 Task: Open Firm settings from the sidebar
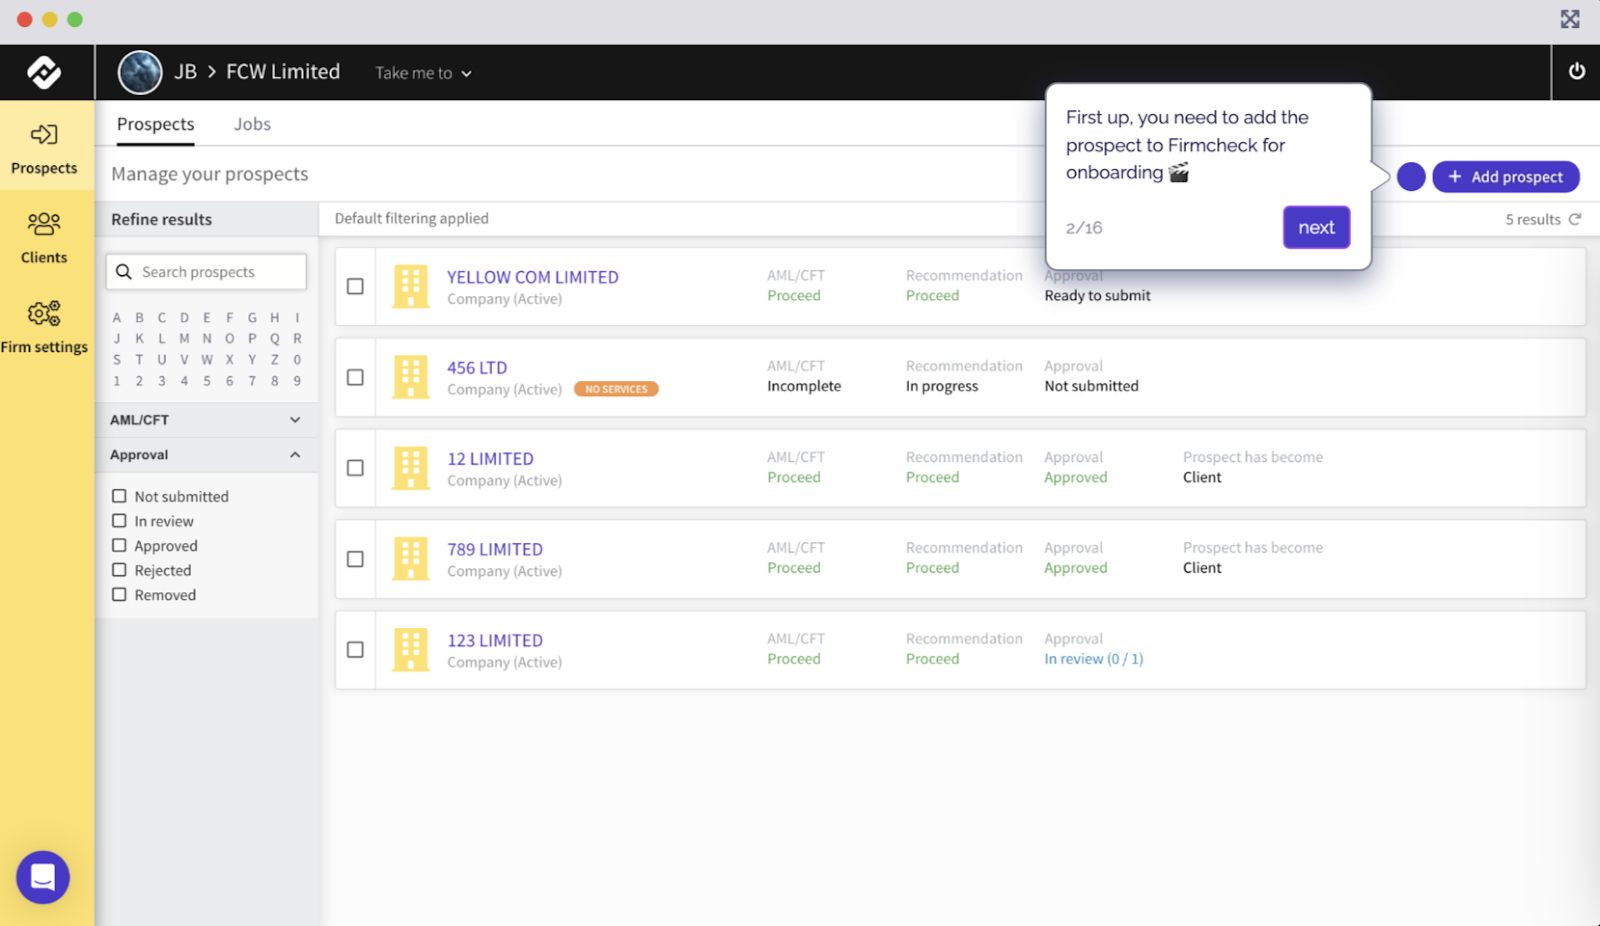pos(44,327)
